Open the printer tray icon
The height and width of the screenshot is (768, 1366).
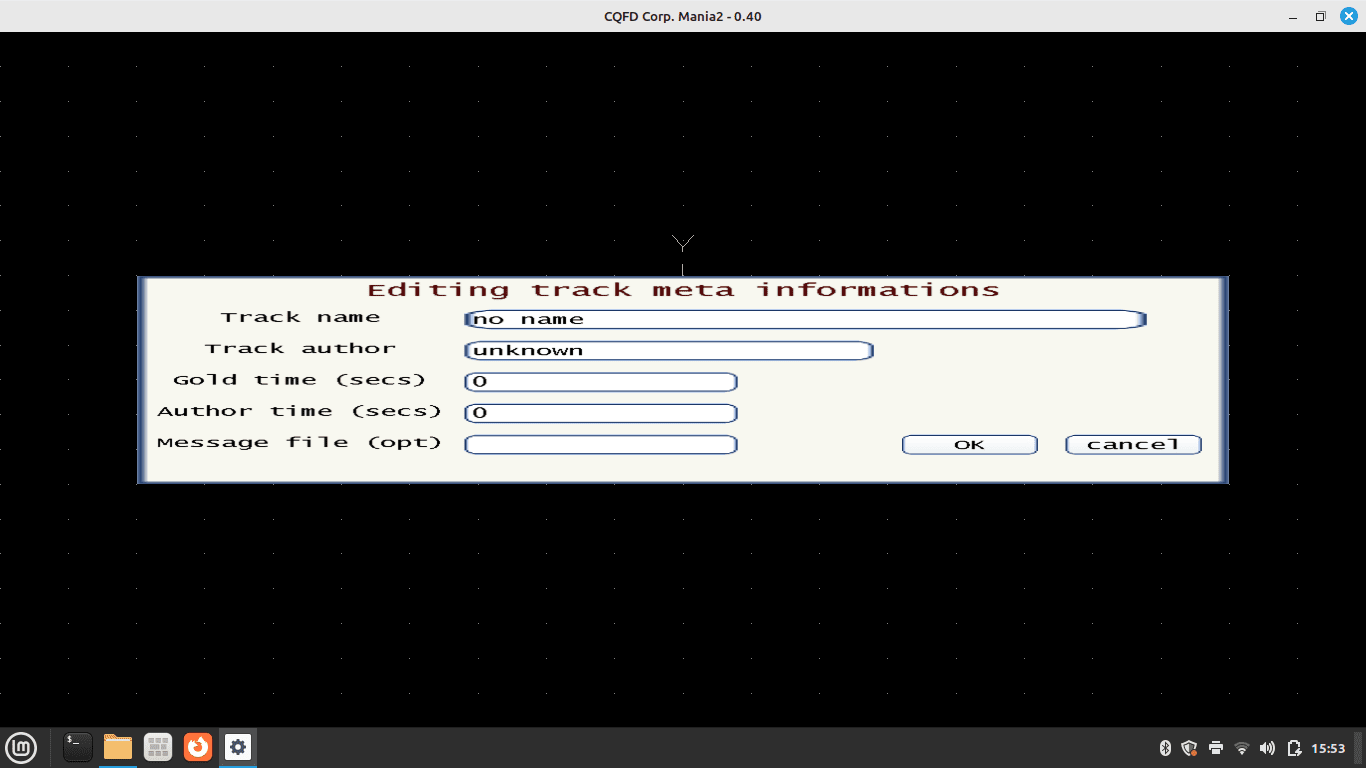(x=1216, y=748)
